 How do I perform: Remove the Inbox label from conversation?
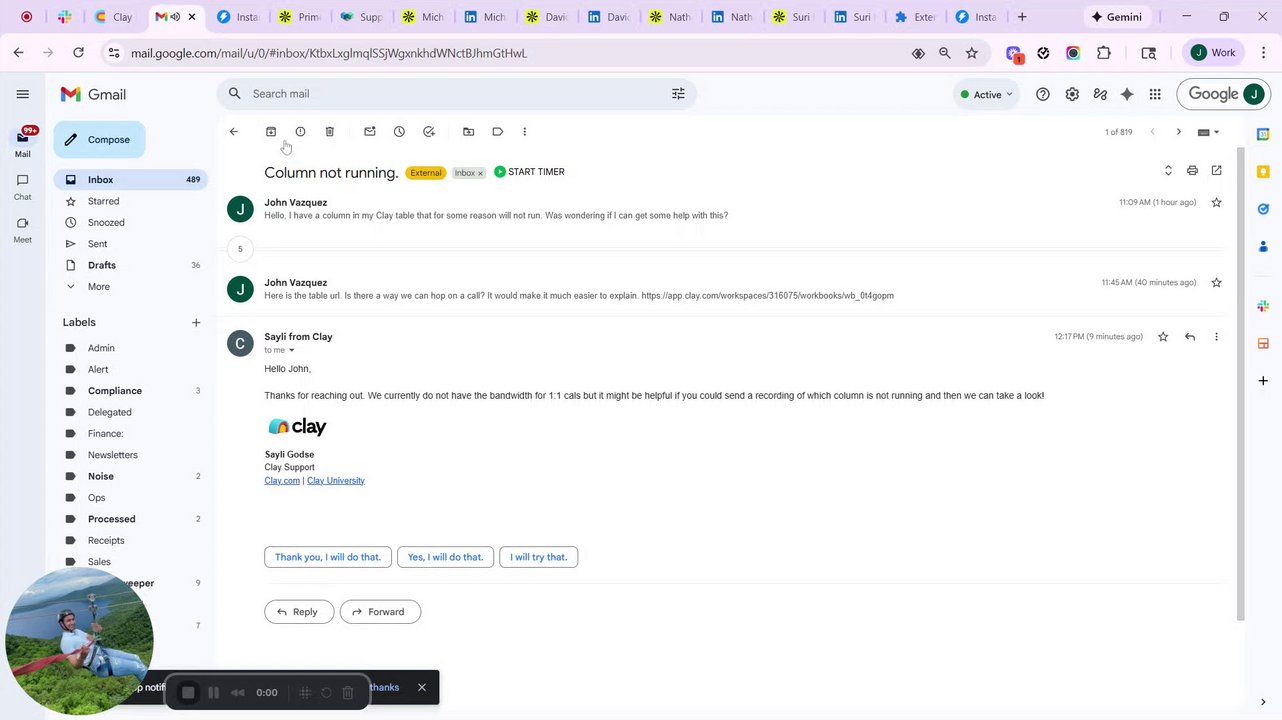click(480, 173)
